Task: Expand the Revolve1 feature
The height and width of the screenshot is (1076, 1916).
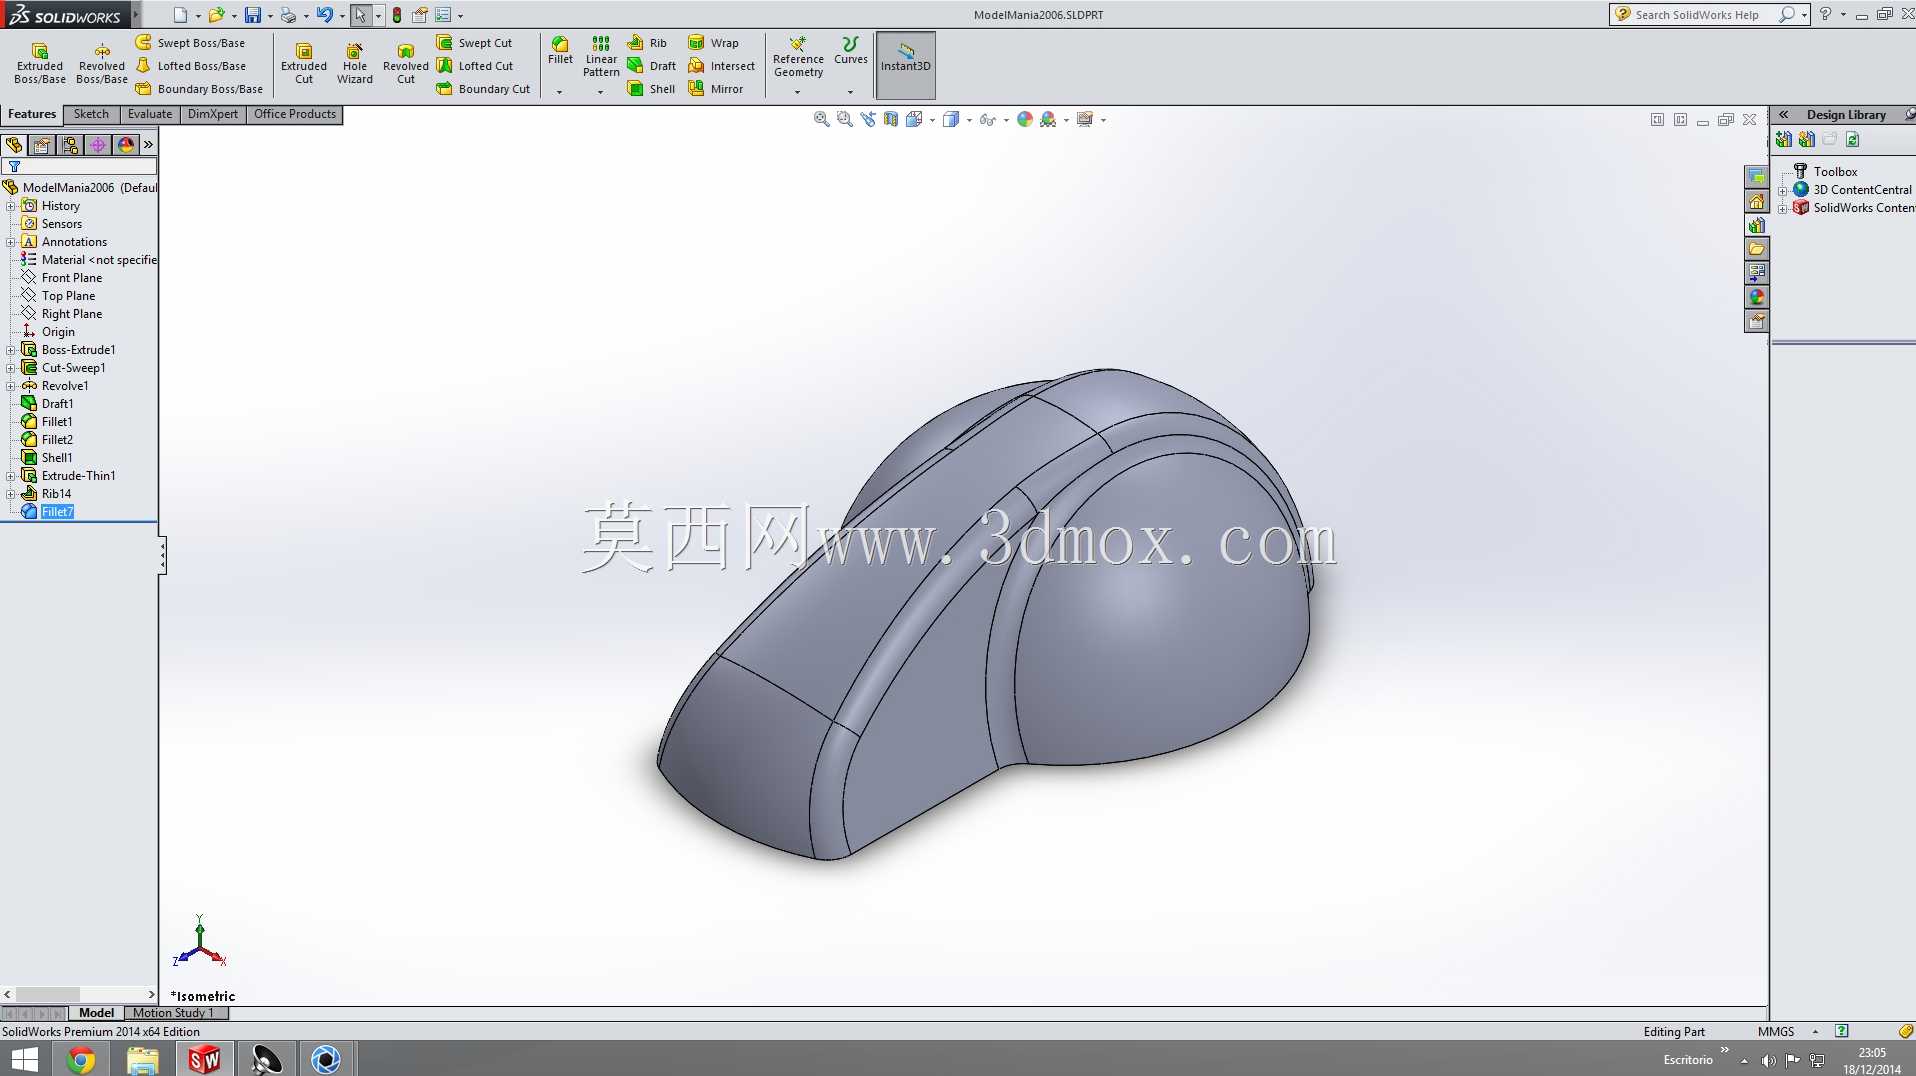Action: [11, 386]
